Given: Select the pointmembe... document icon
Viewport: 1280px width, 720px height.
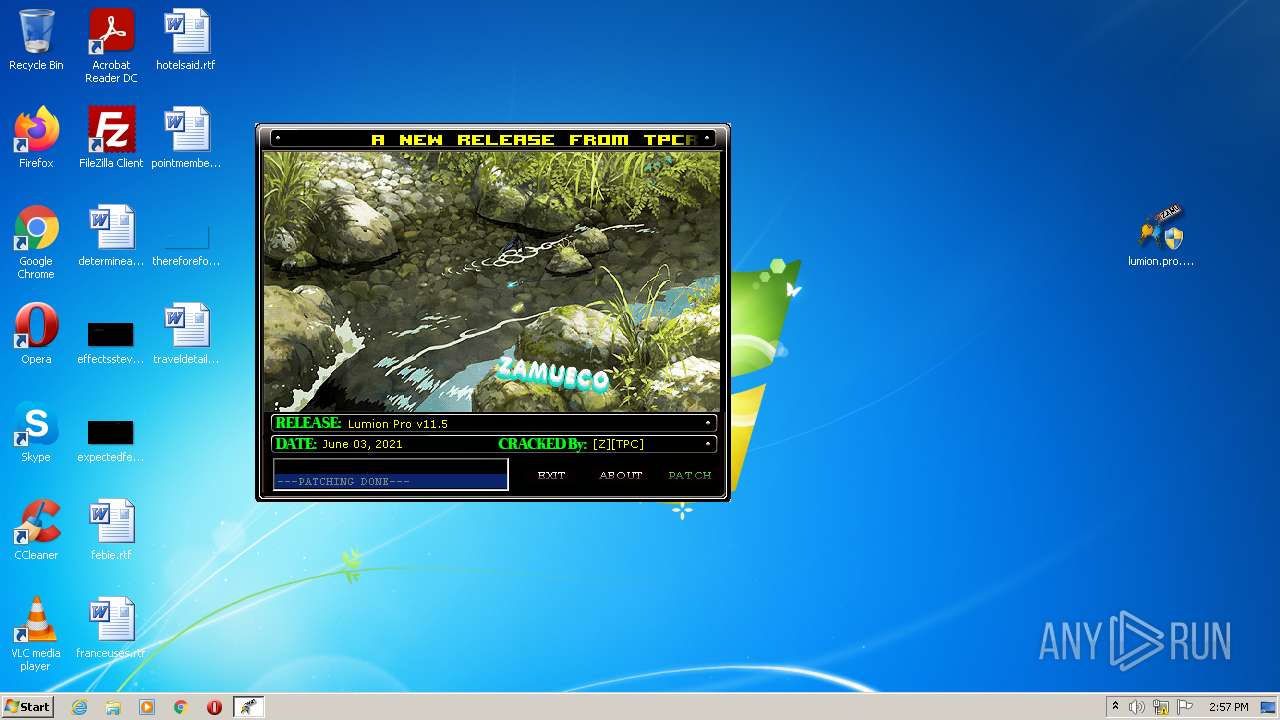Looking at the screenshot, I should click(186, 138).
